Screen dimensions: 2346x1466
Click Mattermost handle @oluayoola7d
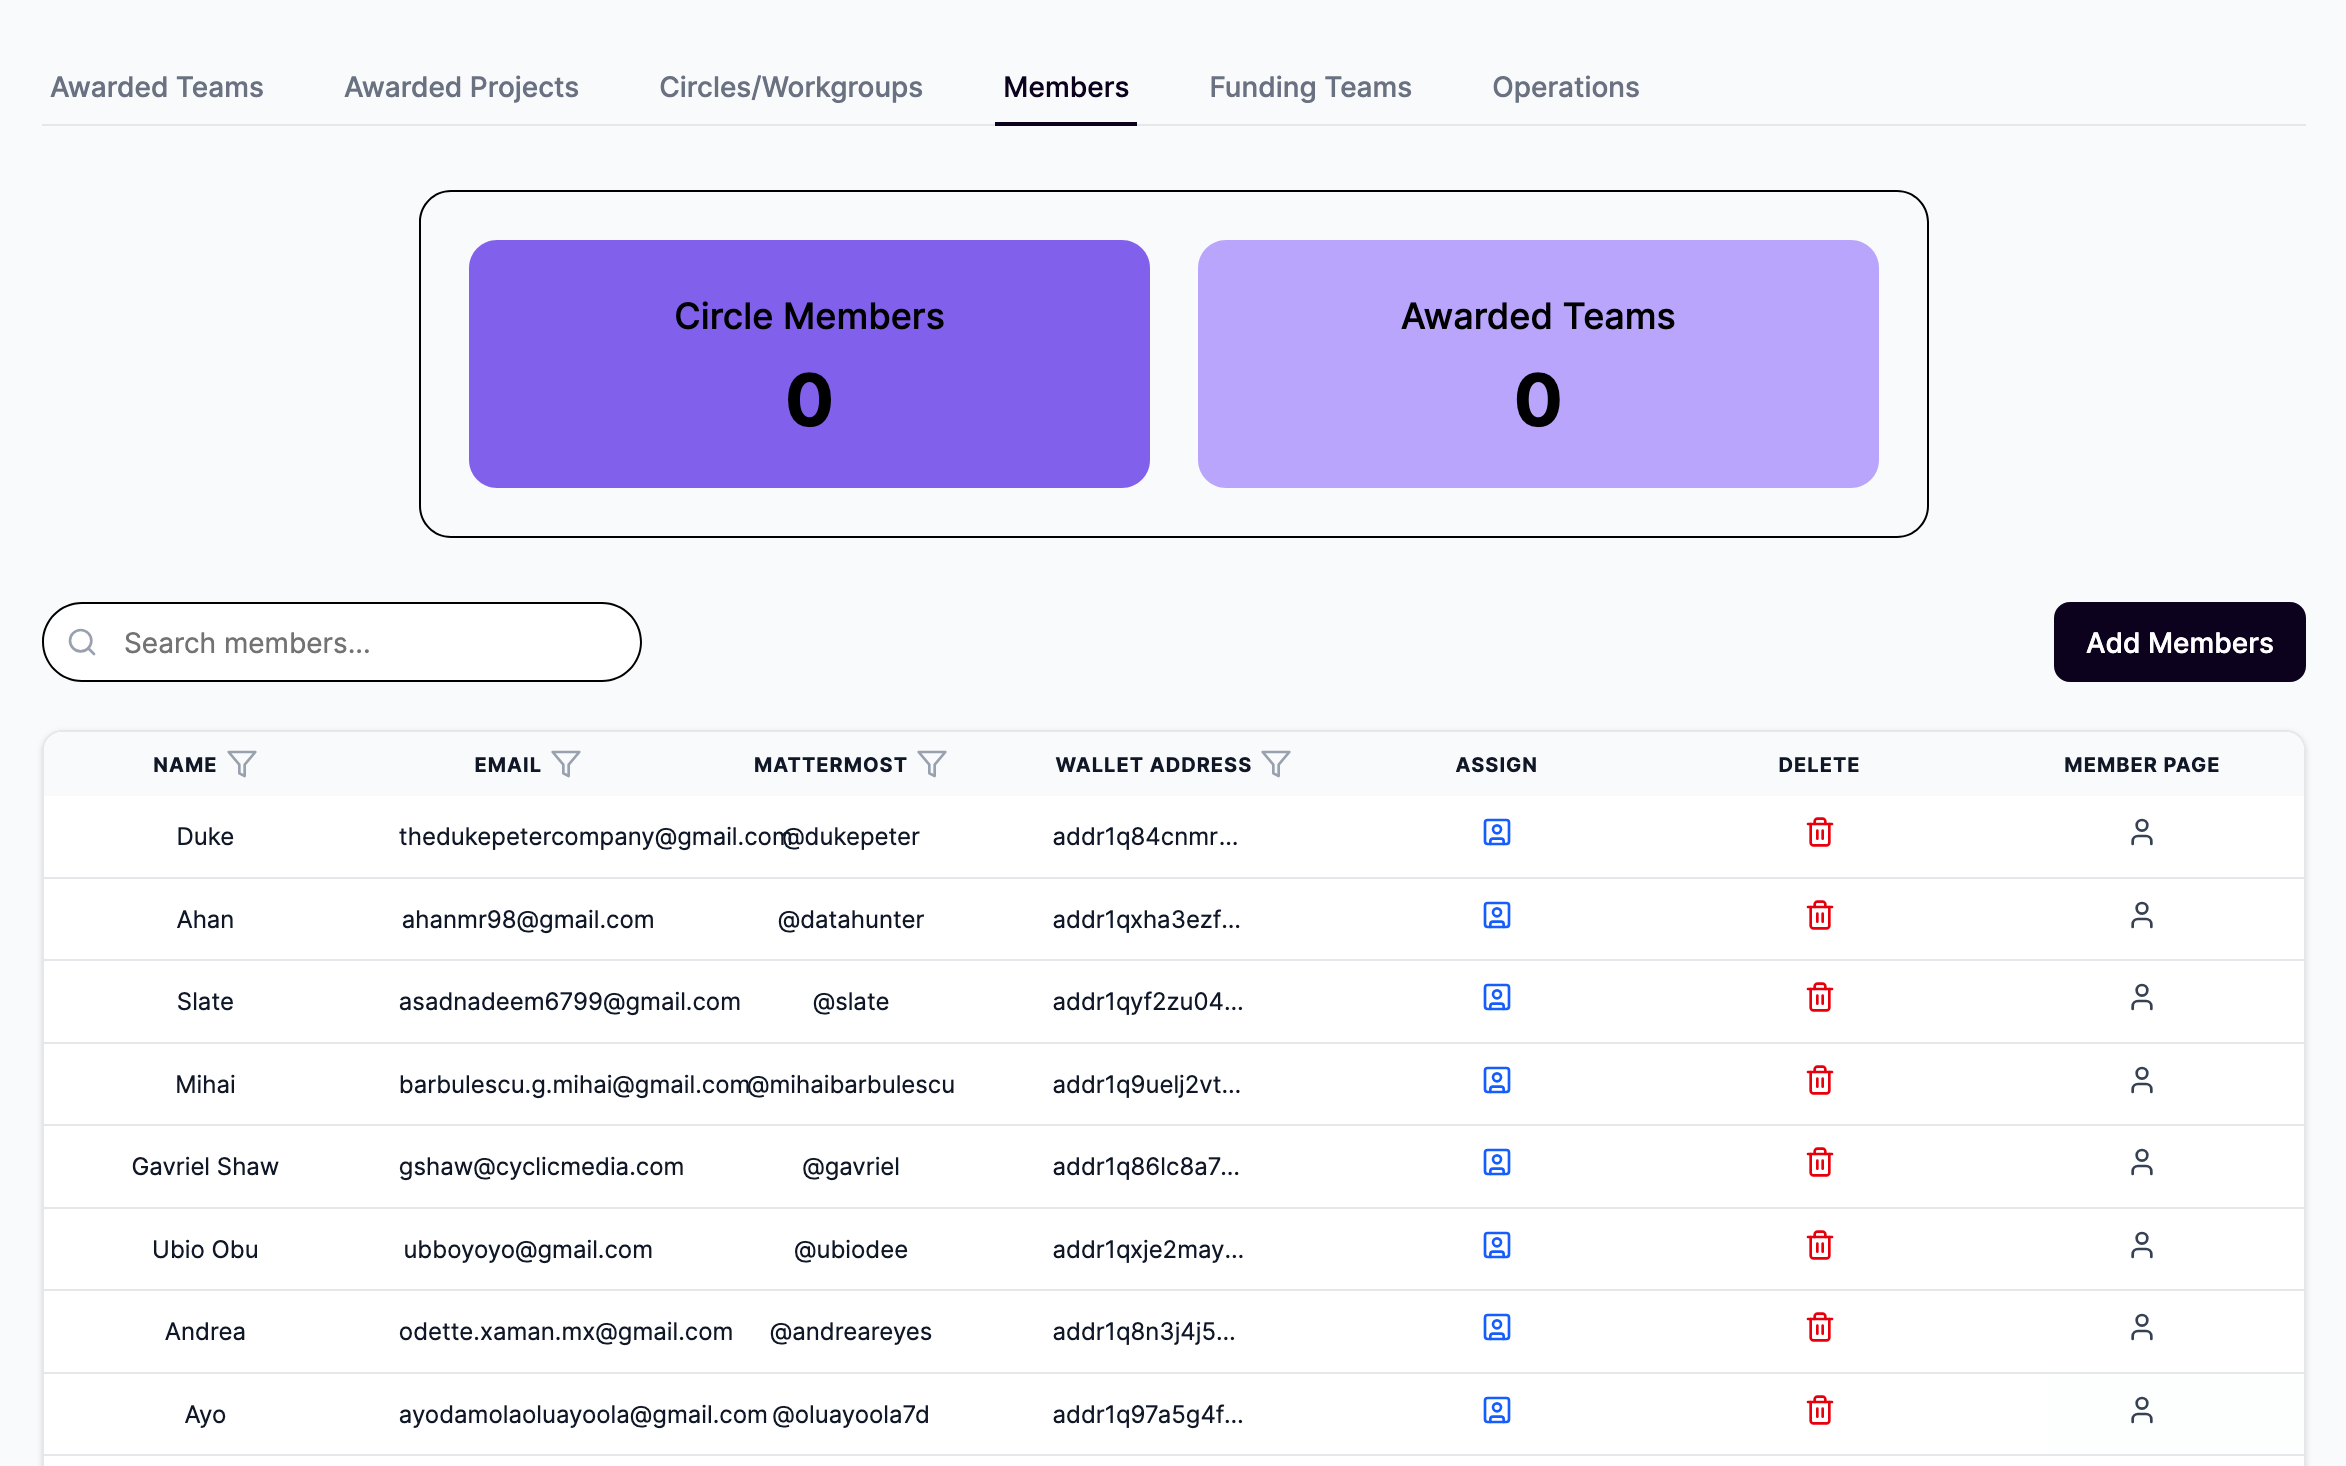pyautogui.click(x=851, y=1414)
